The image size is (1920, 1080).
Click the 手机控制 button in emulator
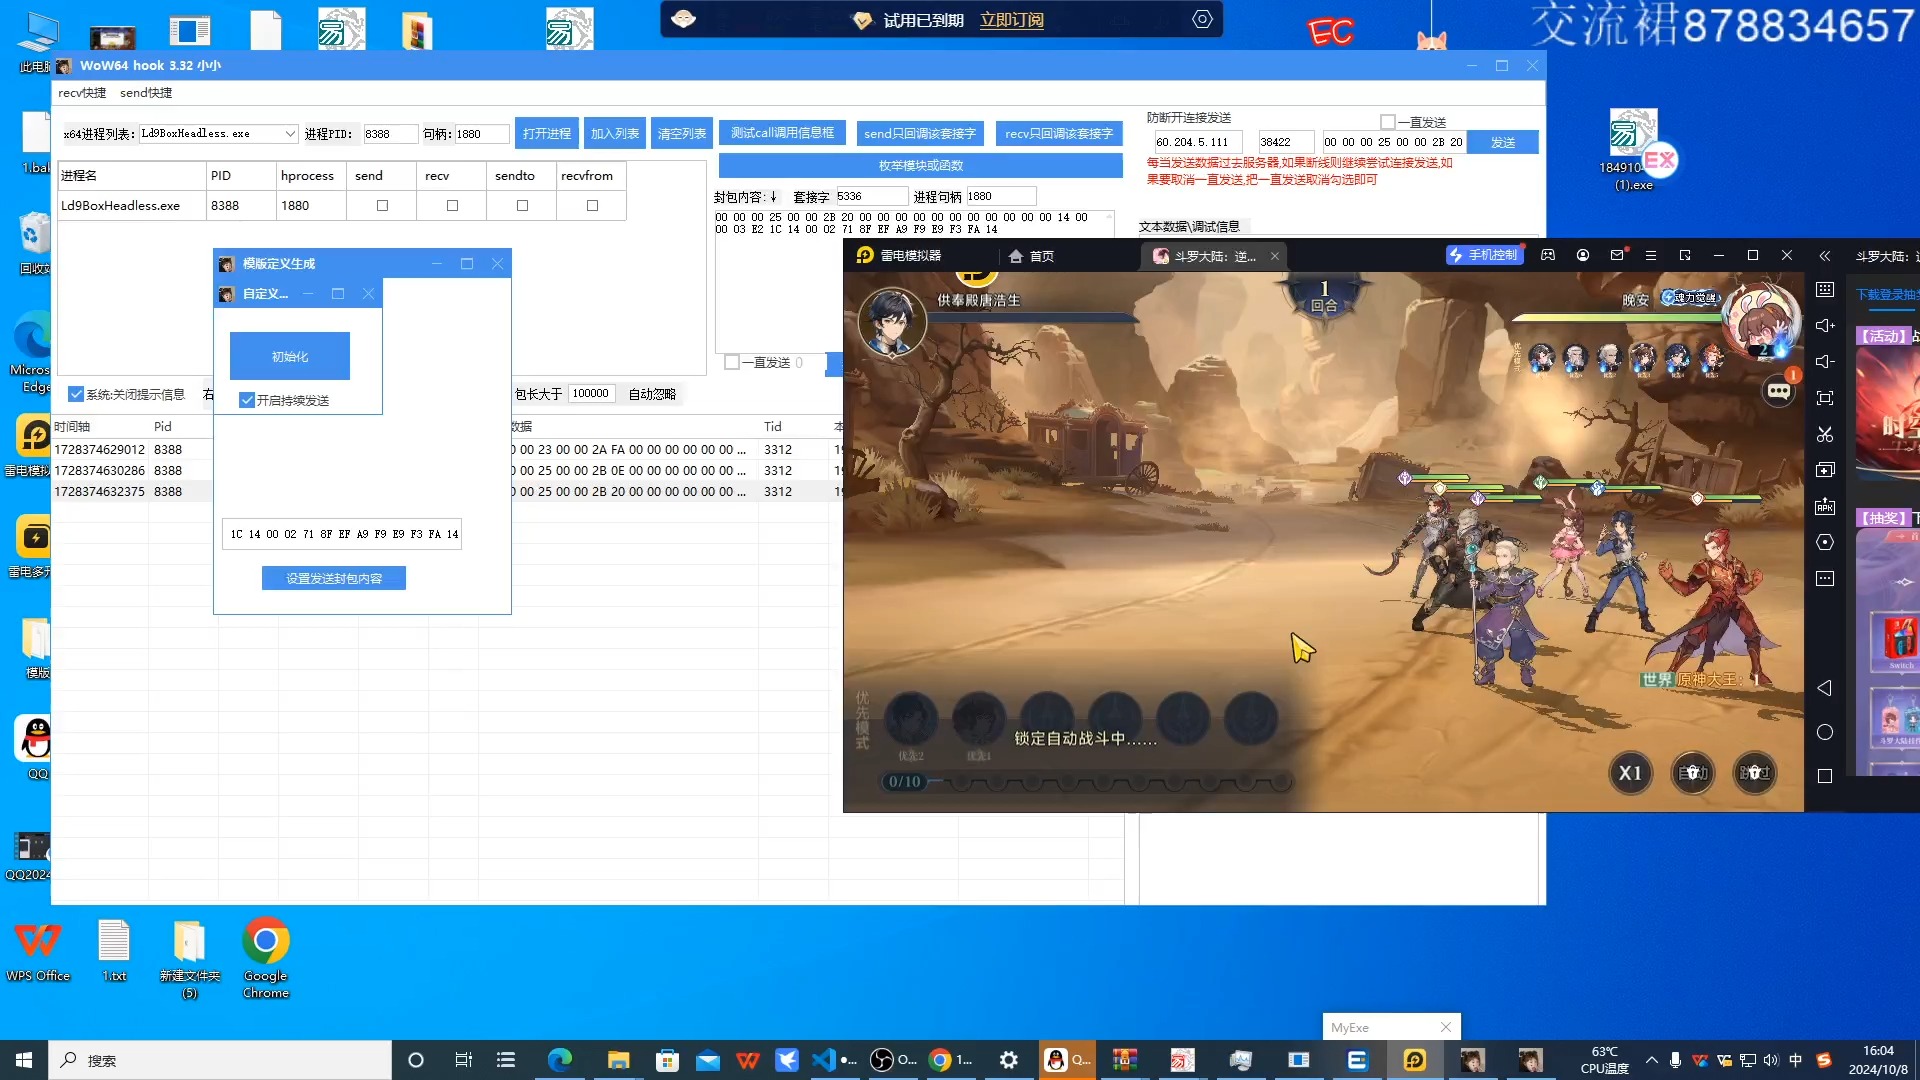click(1484, 255)
